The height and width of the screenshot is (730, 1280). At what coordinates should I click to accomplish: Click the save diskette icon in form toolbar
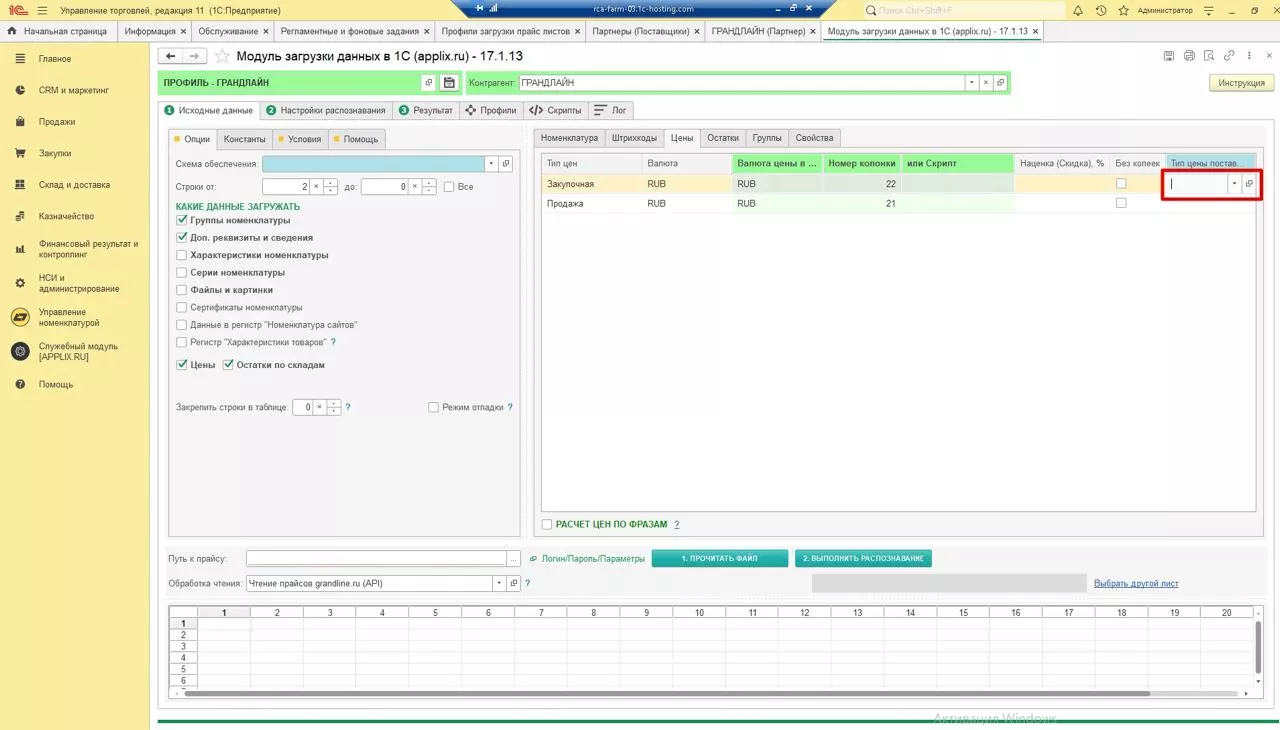[1169, 56]
